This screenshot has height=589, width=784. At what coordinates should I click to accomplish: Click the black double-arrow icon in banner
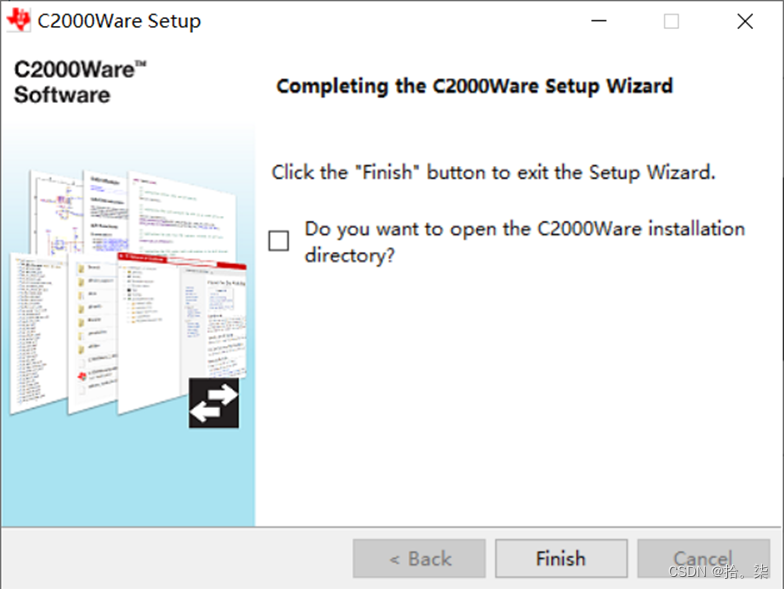(214, 403)
